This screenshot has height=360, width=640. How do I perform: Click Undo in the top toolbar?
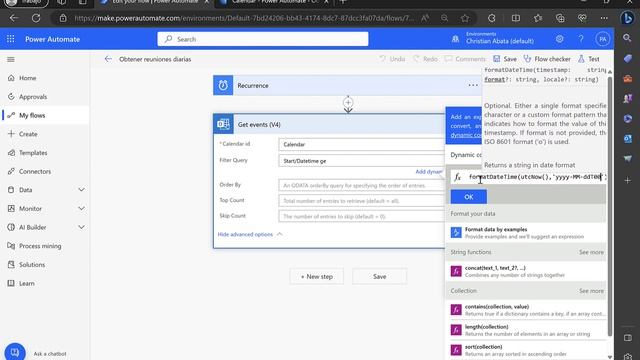392,59
